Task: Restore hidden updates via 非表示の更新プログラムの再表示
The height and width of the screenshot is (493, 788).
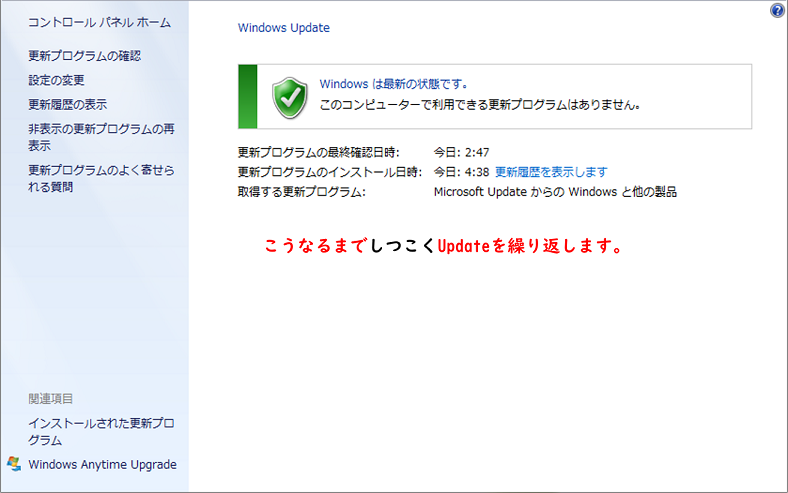Action: click(101, 137)
